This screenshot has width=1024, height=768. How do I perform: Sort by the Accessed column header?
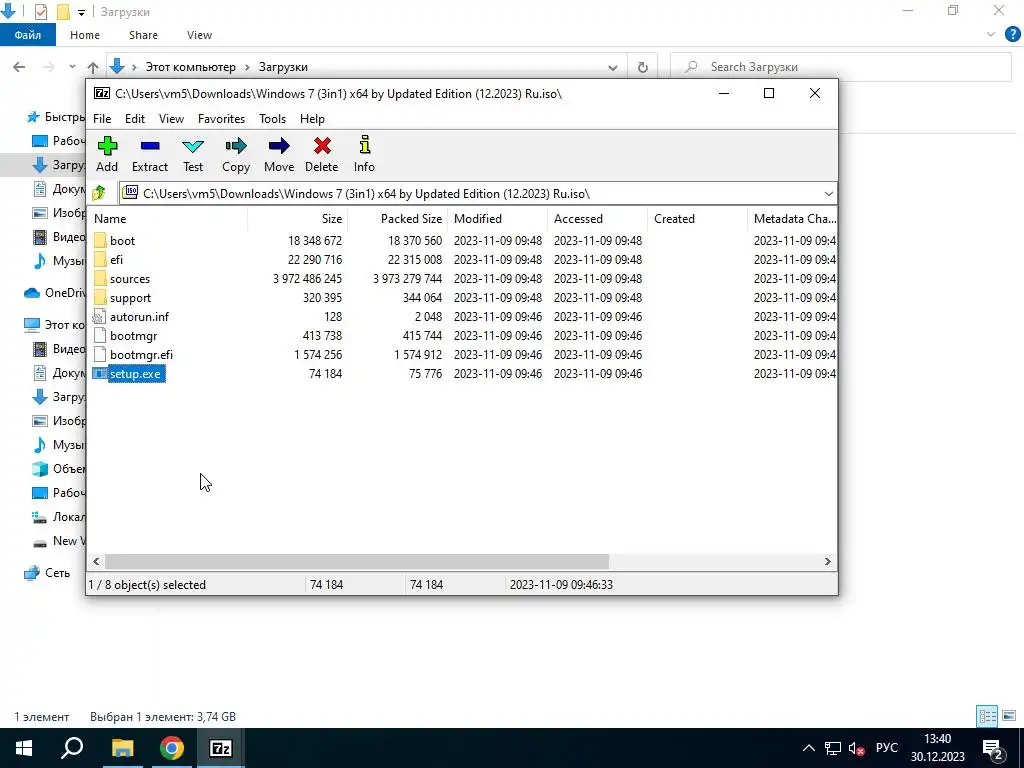tap(597, 219)
